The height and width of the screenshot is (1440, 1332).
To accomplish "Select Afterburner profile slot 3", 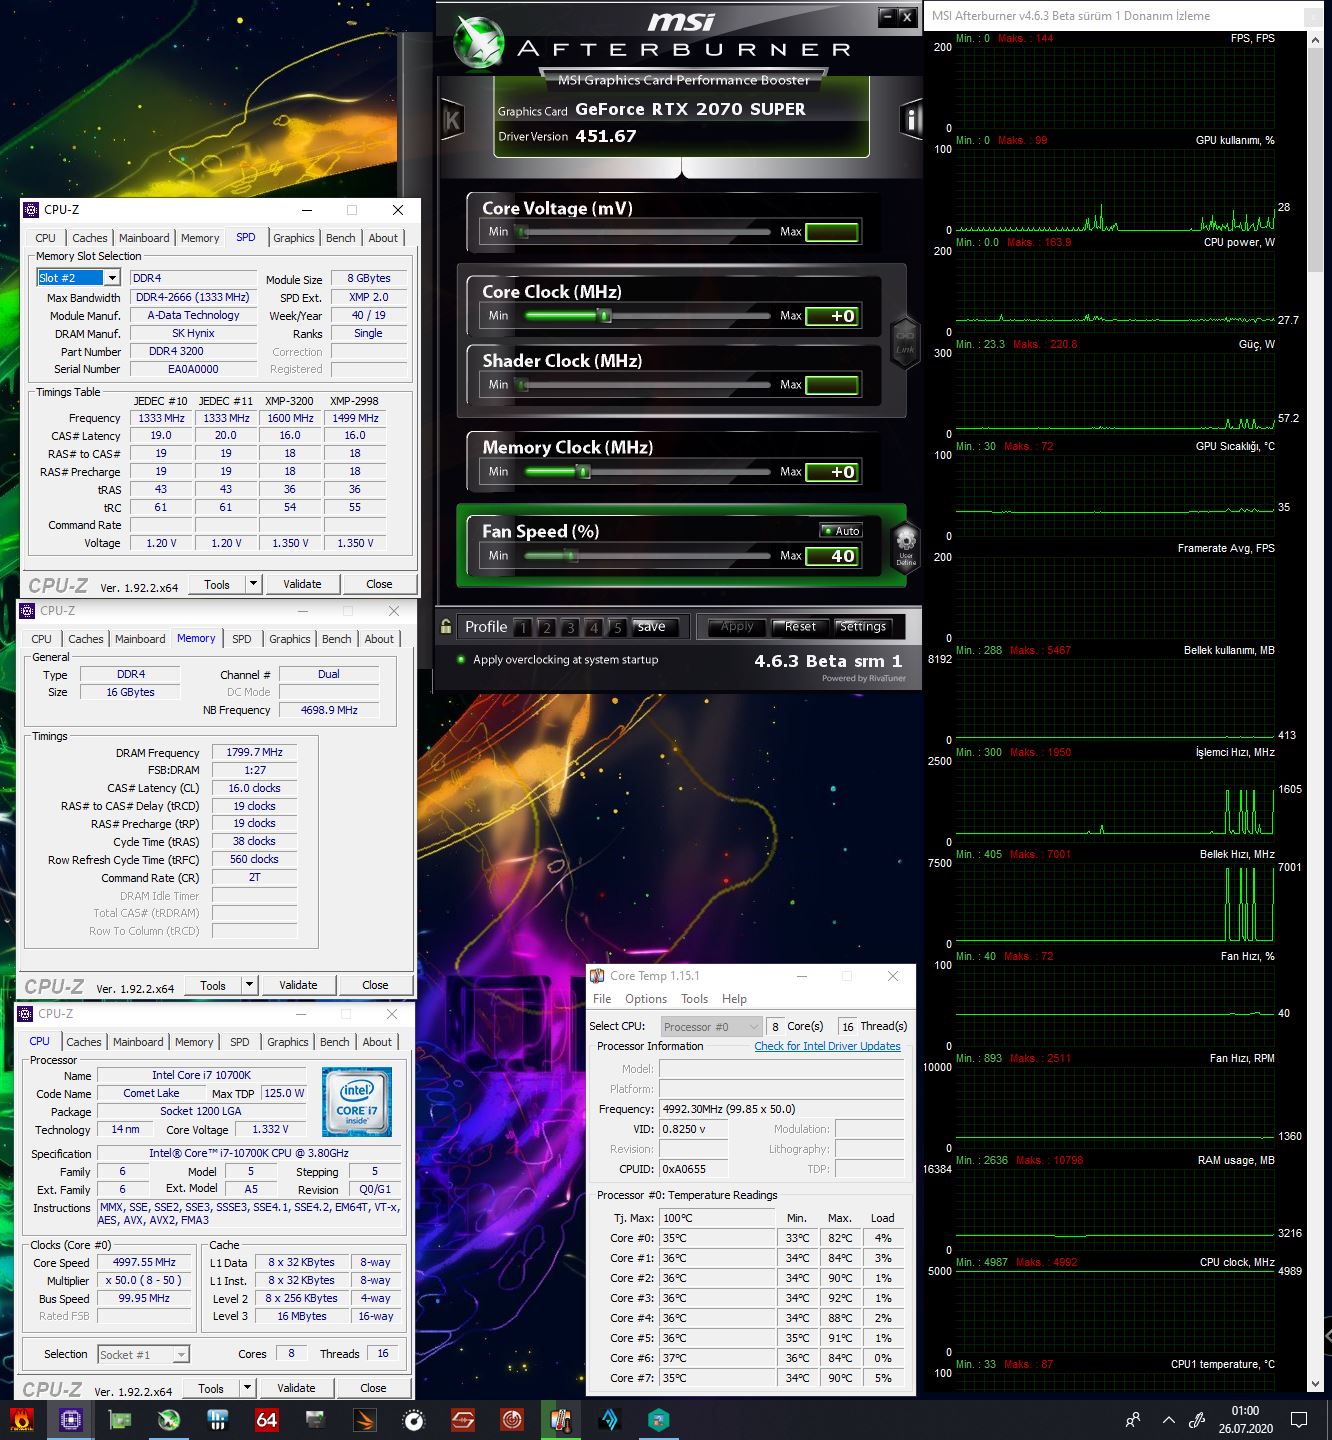I will coord(570,628).
